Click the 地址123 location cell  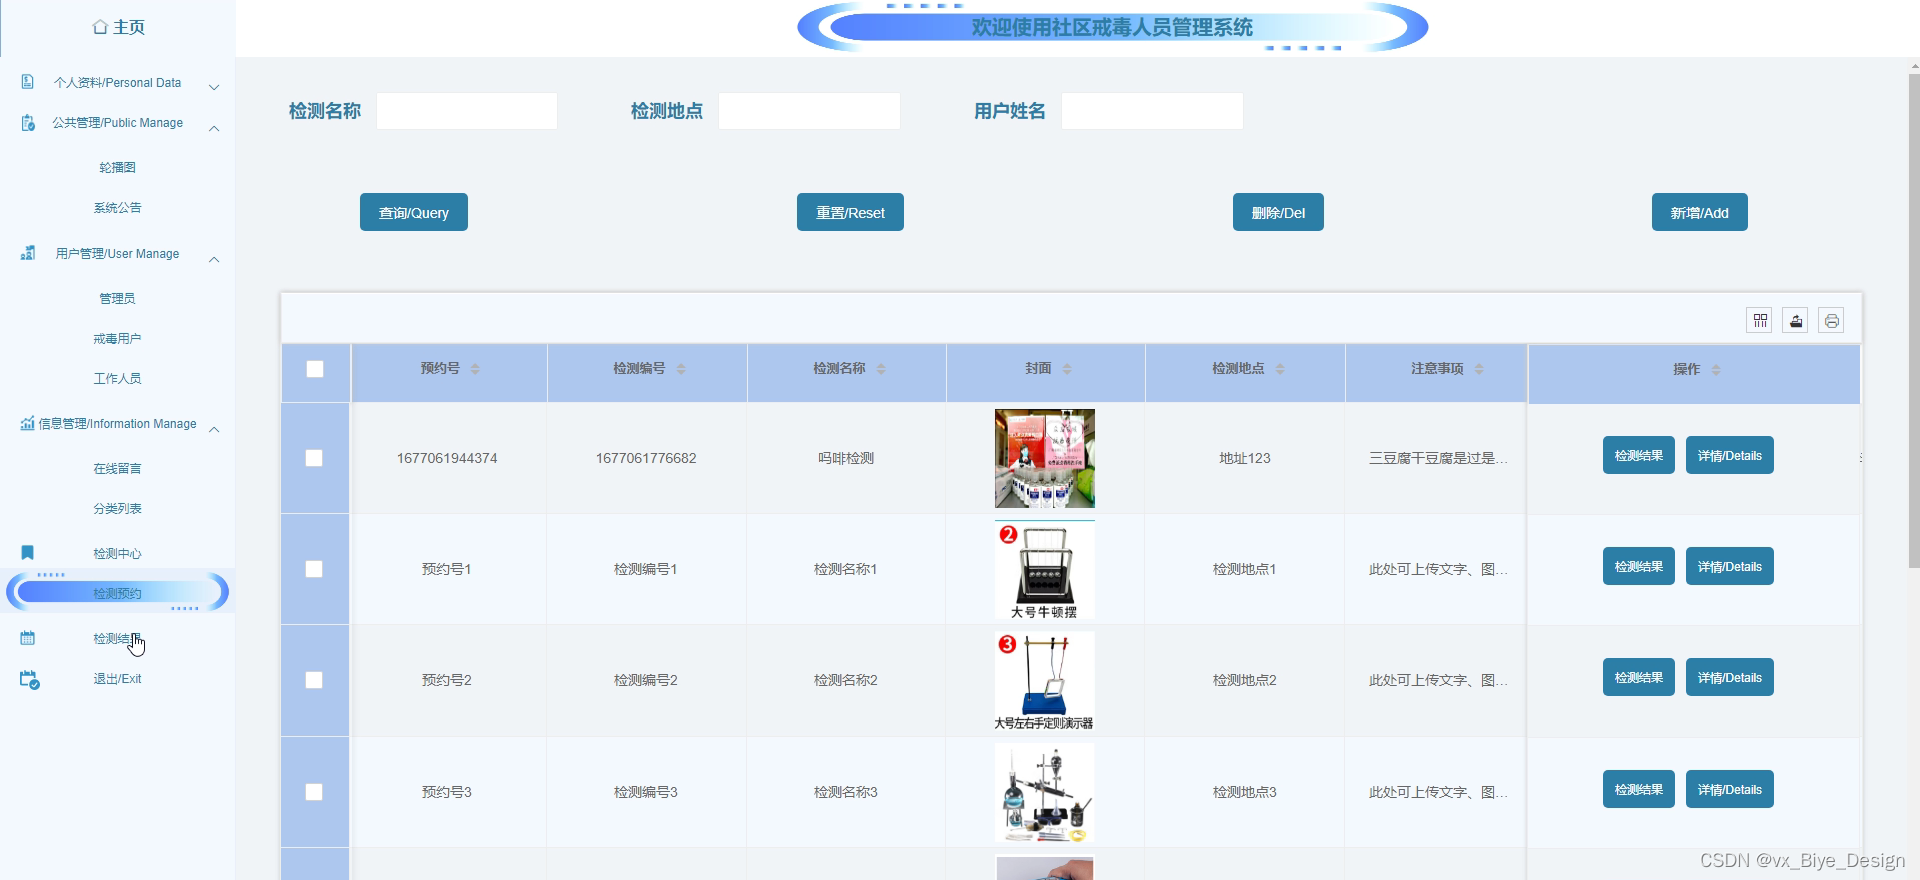tap(1245, 458)
